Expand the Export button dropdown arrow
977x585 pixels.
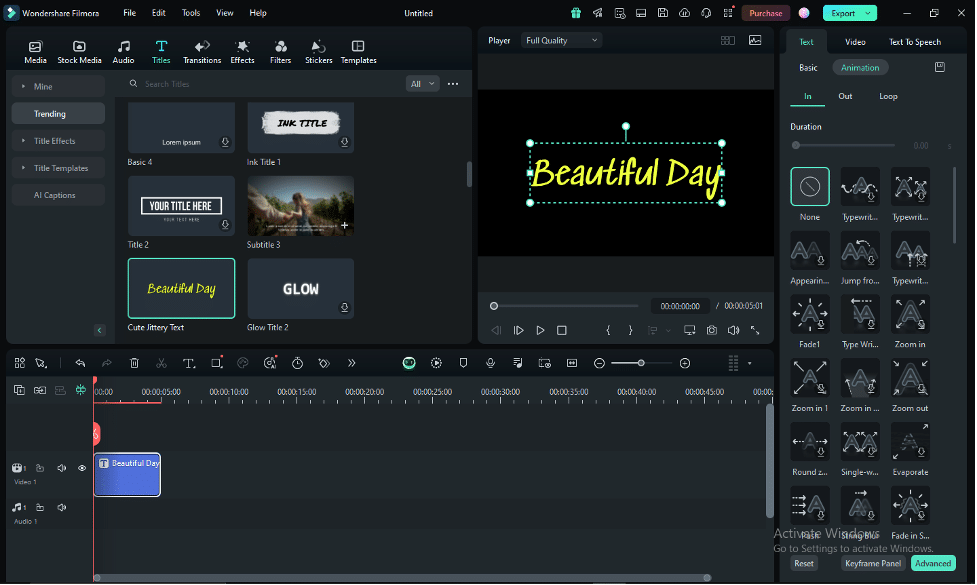pos(866,13)
